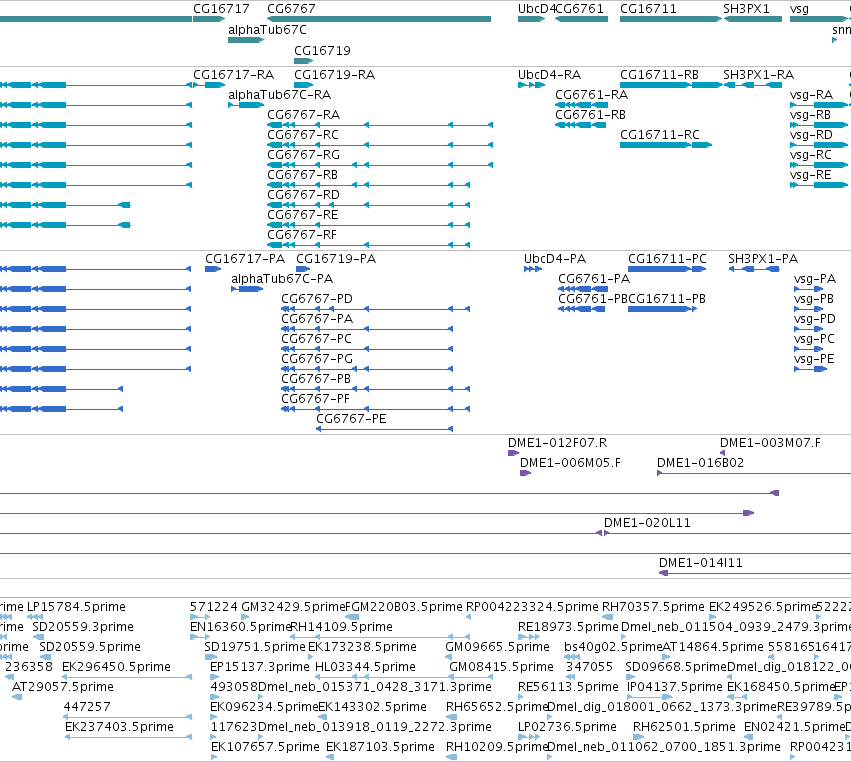
Task: Select the vsg-PD protein label
Action: (815, 319)
